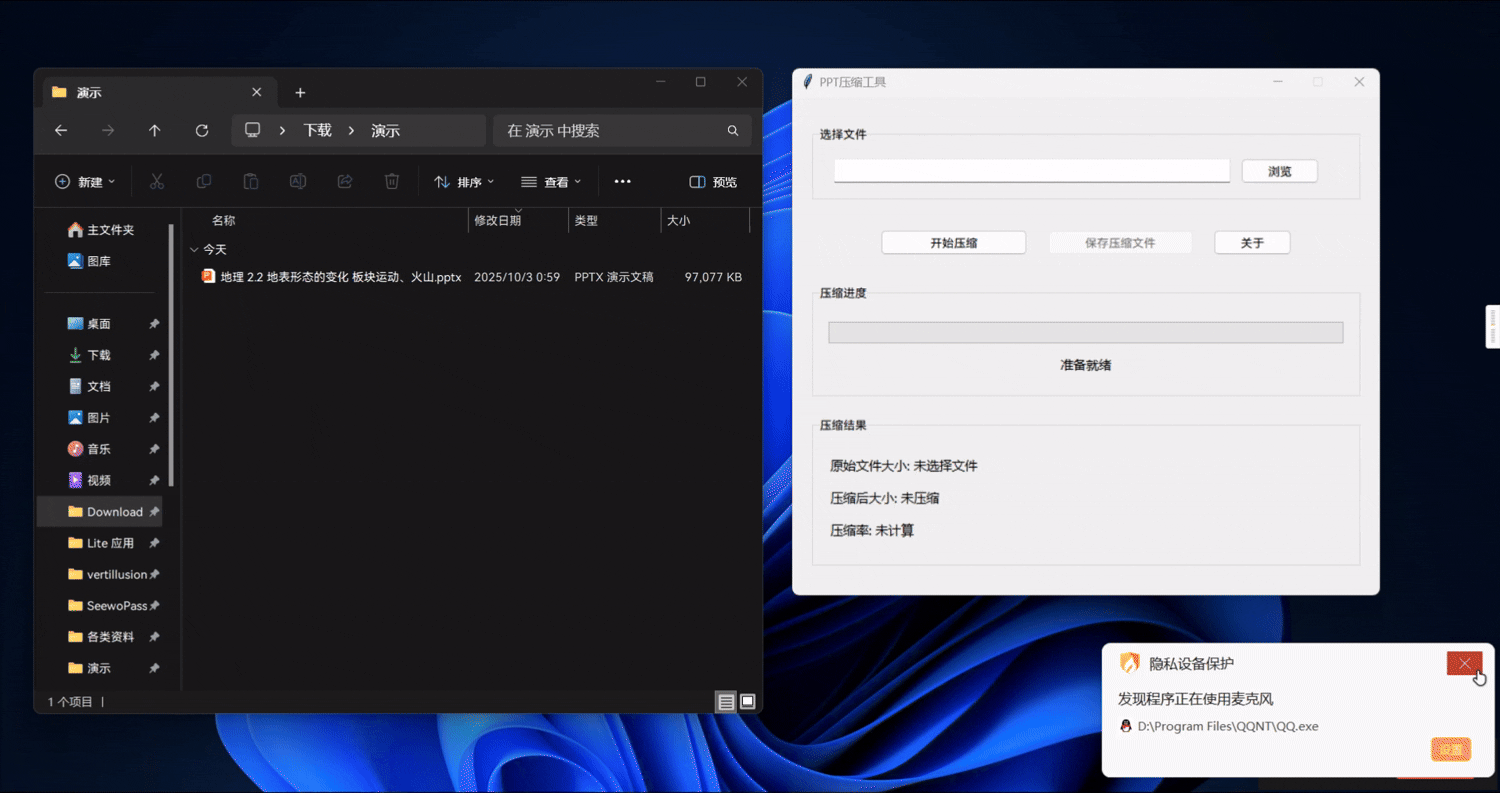This screenshot has height=793, width=1500.
Task: Click the 开始压缩 button
Action: 953,243
